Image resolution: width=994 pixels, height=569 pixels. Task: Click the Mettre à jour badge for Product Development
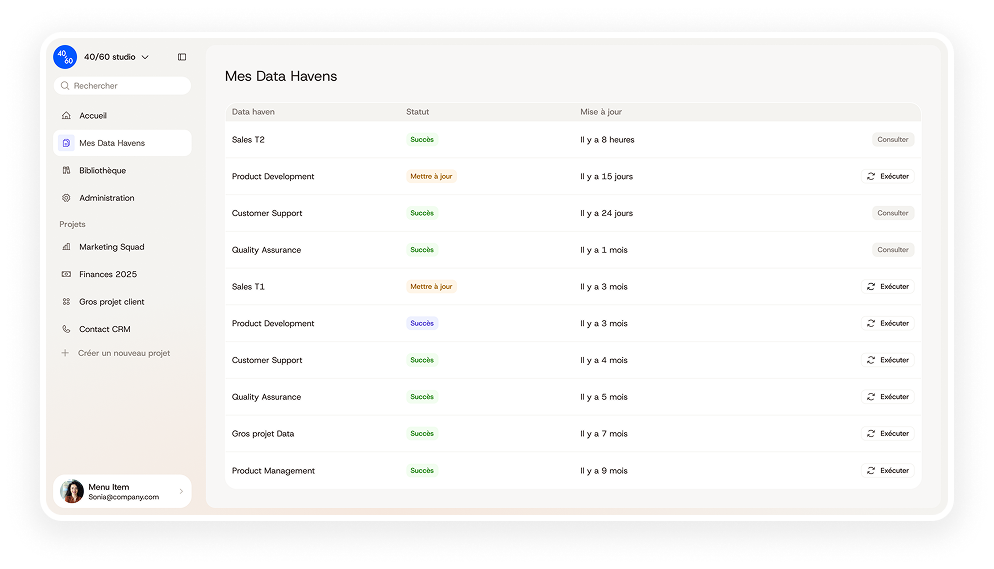pos(431,177)
